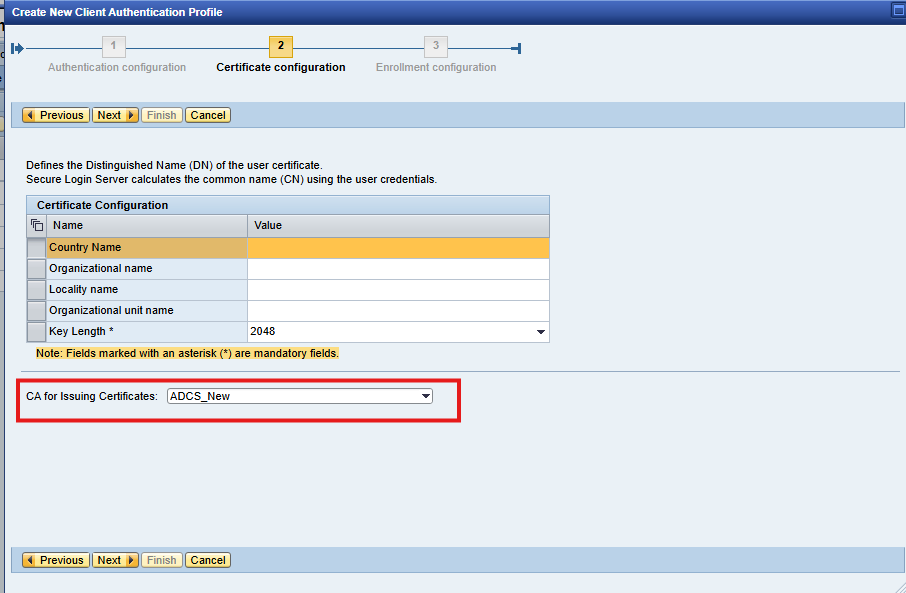Click the roadmap start arrow icon
This screenshot has width=906, height=593.
coord(17,48)
